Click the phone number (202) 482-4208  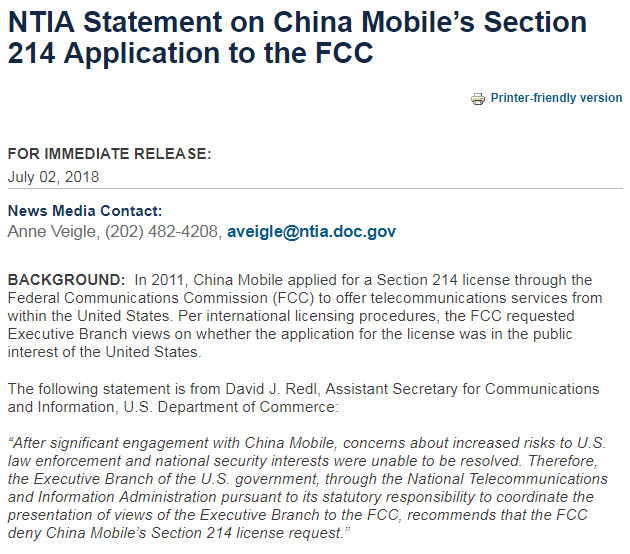[162, 232]
